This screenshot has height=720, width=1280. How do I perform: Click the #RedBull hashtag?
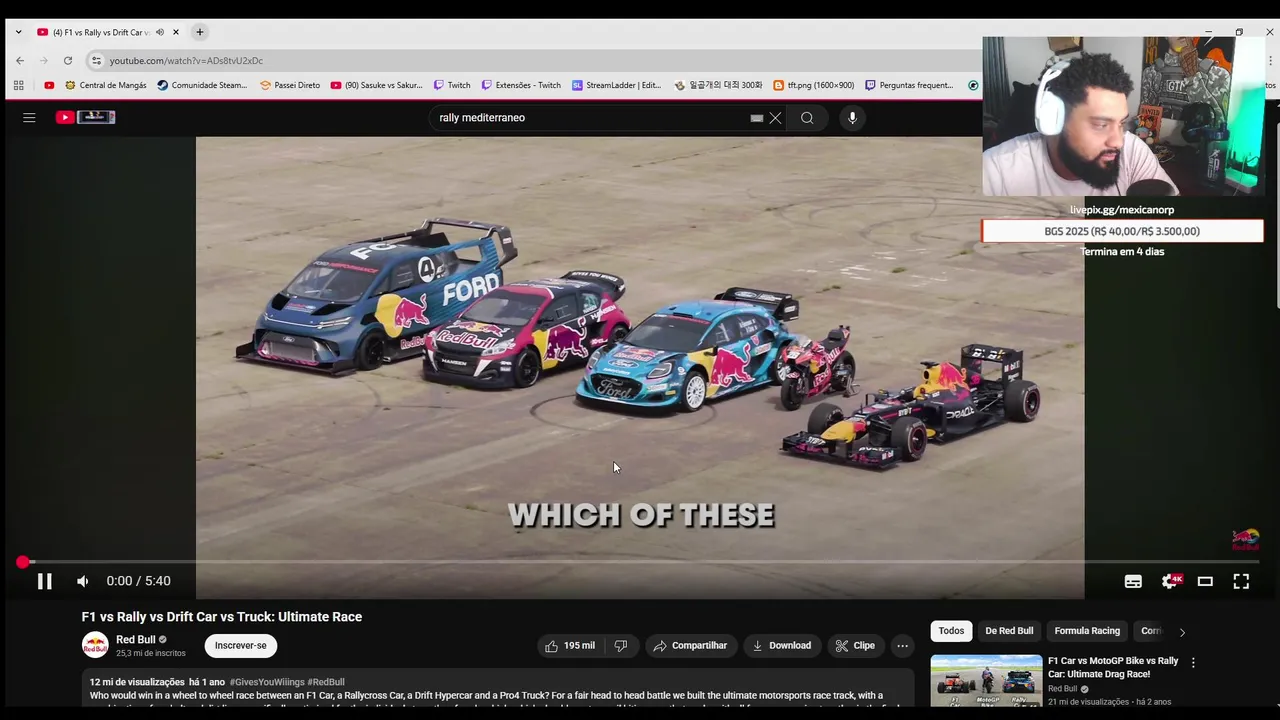(326, 682)
